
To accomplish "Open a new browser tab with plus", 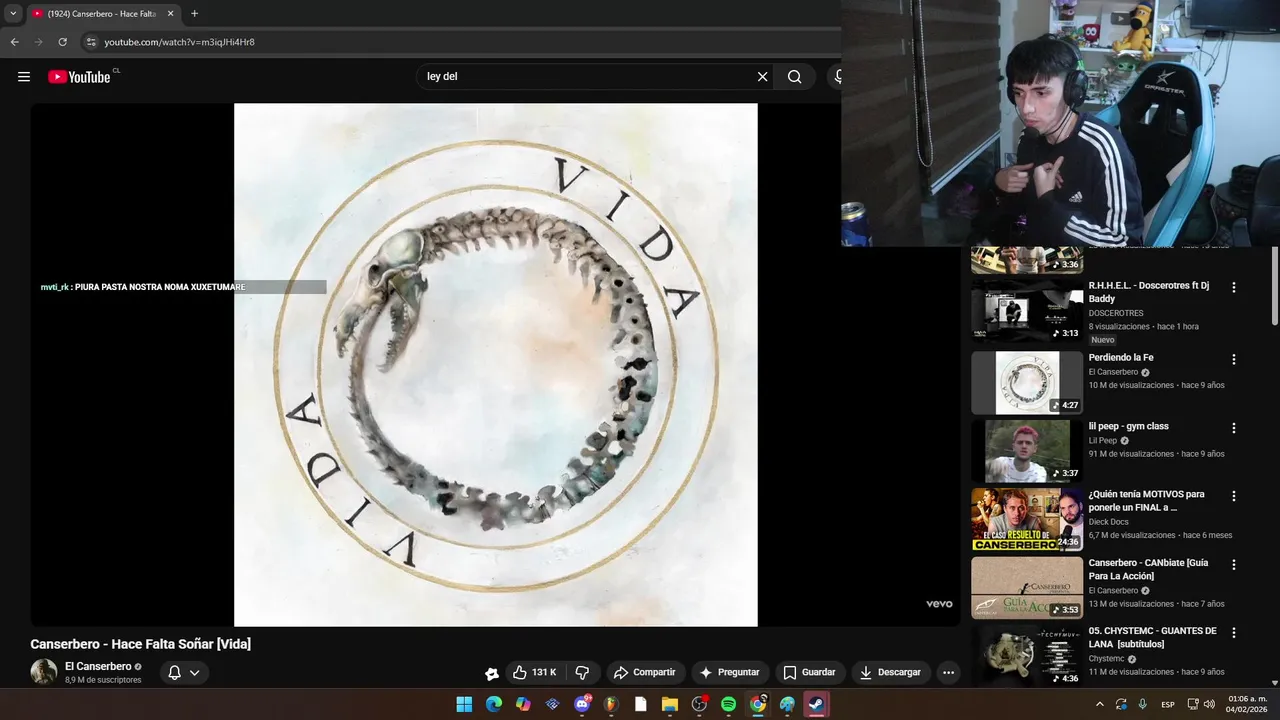I will coord(194,14).
